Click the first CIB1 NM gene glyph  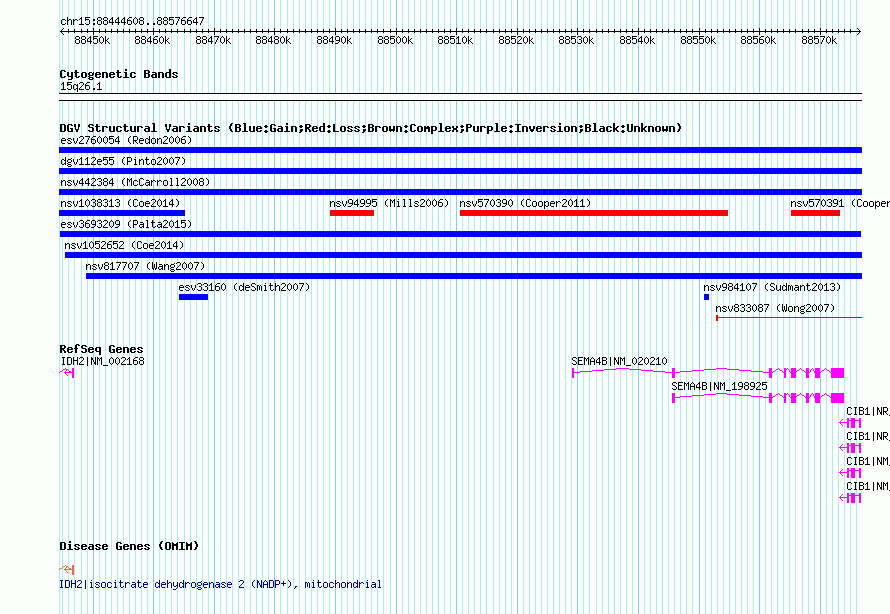(850, 473)
